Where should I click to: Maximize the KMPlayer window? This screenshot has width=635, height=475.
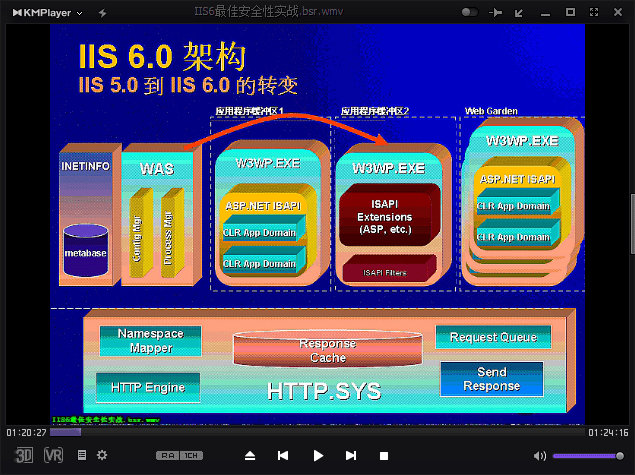point(570,12)
